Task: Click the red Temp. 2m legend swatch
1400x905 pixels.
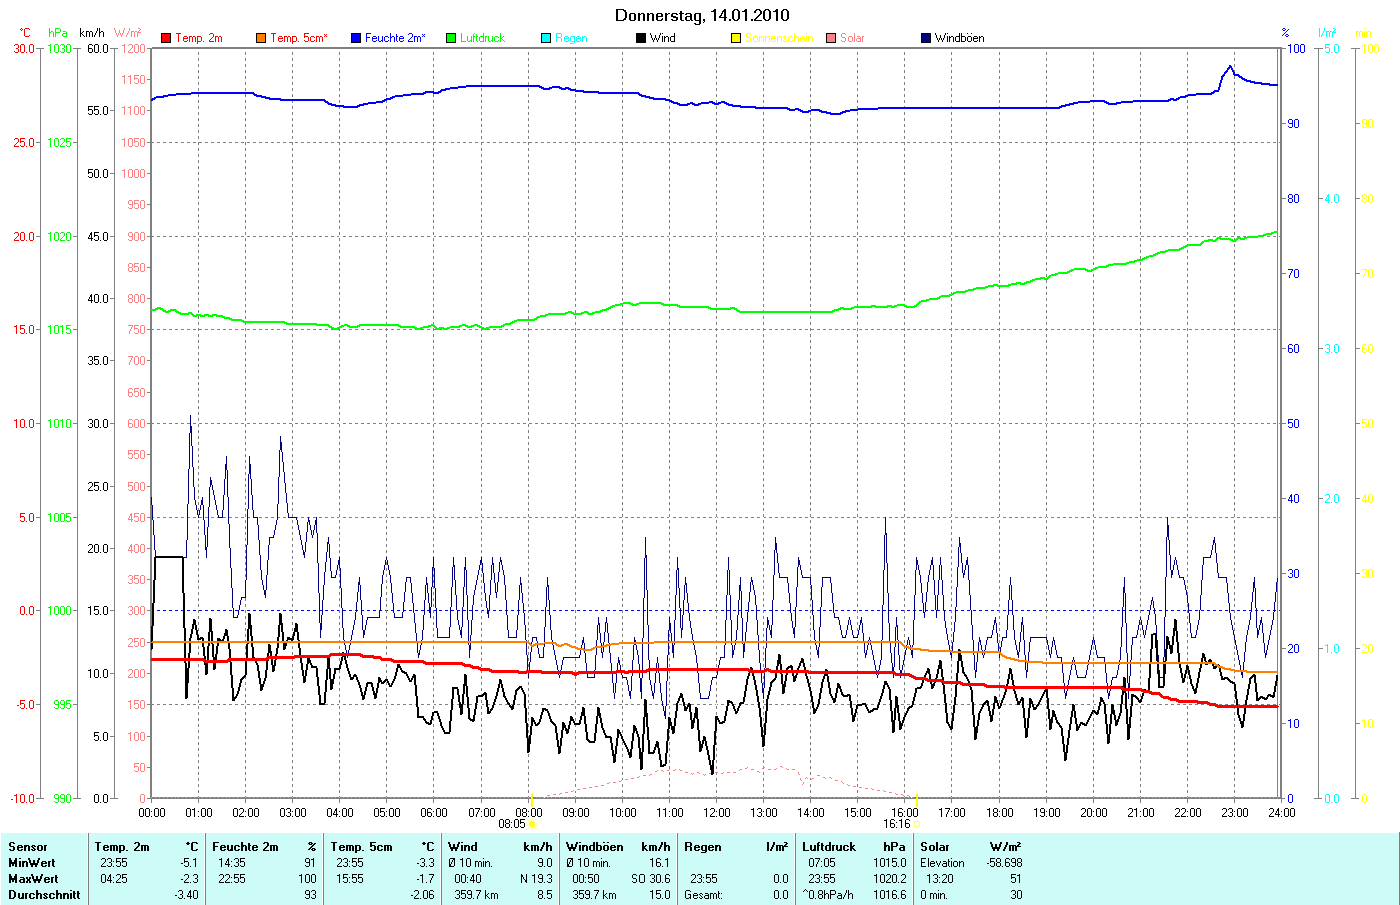Action: coord(166,38)
